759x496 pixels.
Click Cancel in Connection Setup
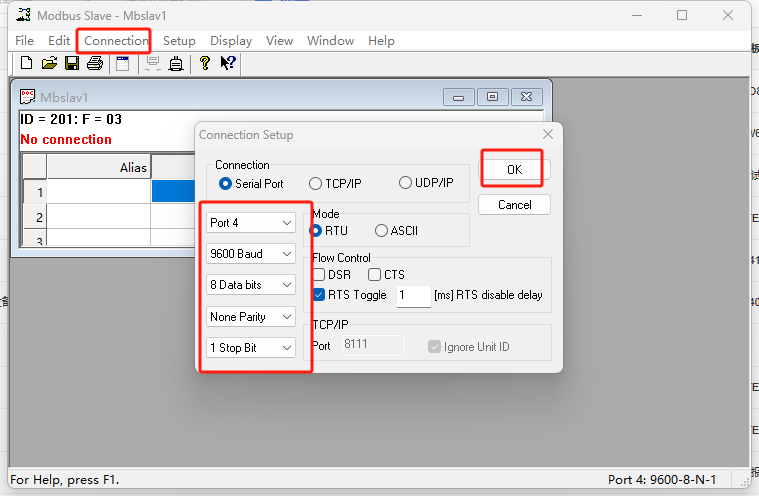coord(514,205)
